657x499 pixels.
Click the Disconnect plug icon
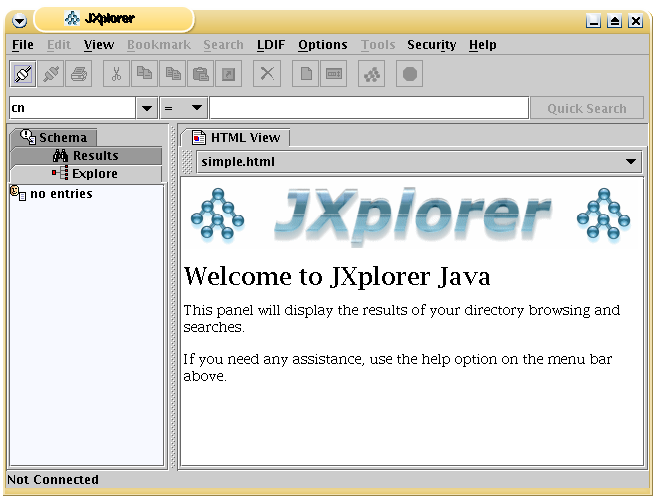click(51, 74)
